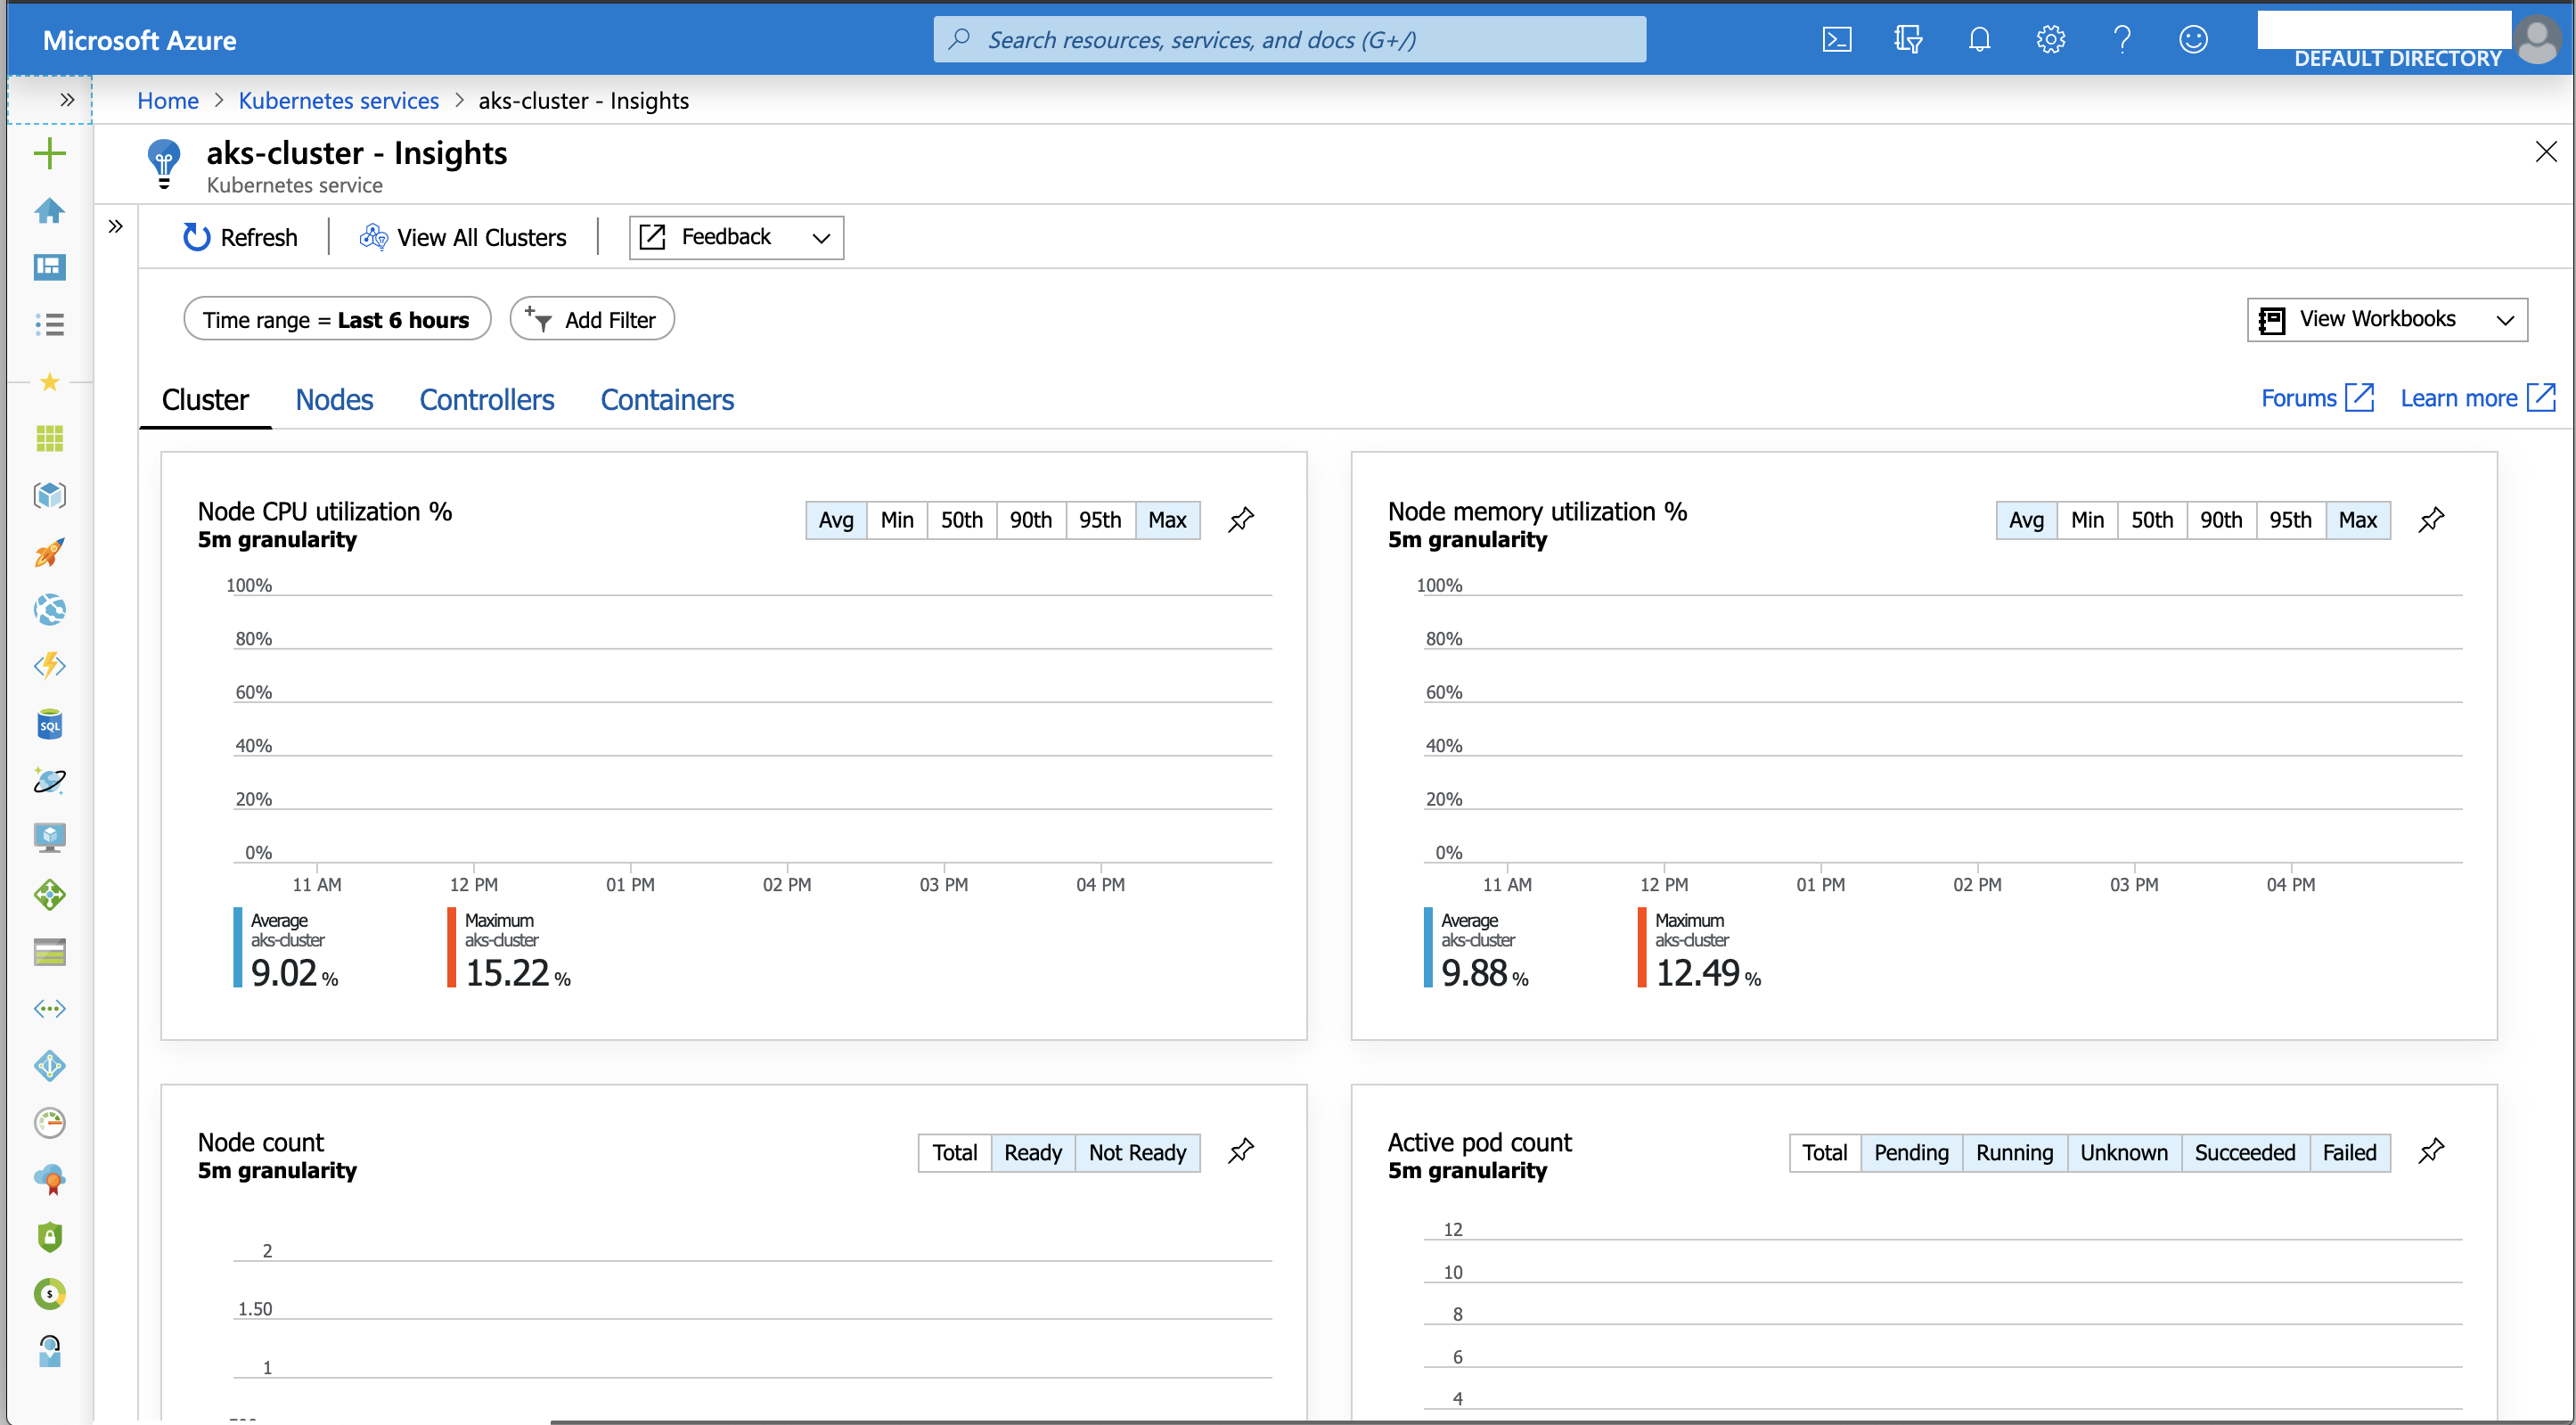Click the SQL databases sidebar icon
2576x1425 pixels.
pyautogui.click(x=49, y=724)
